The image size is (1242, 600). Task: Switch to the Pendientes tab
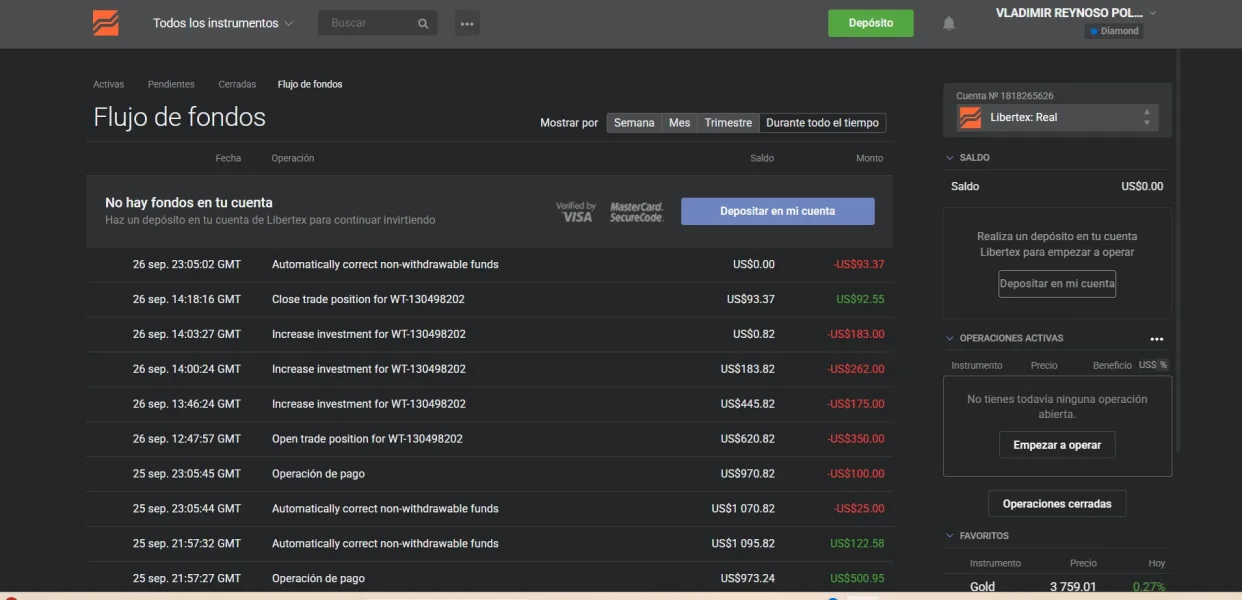(171, 85)
